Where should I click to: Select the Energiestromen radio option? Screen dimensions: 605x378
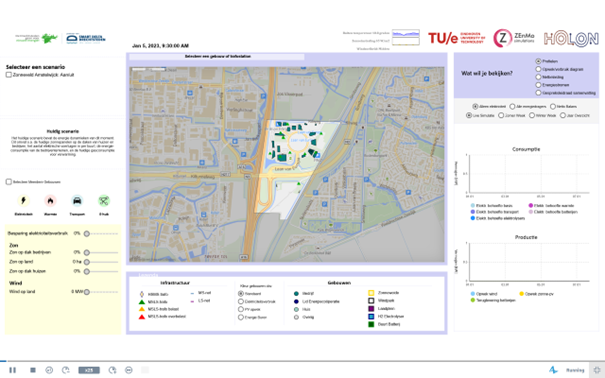click(538, 84)
